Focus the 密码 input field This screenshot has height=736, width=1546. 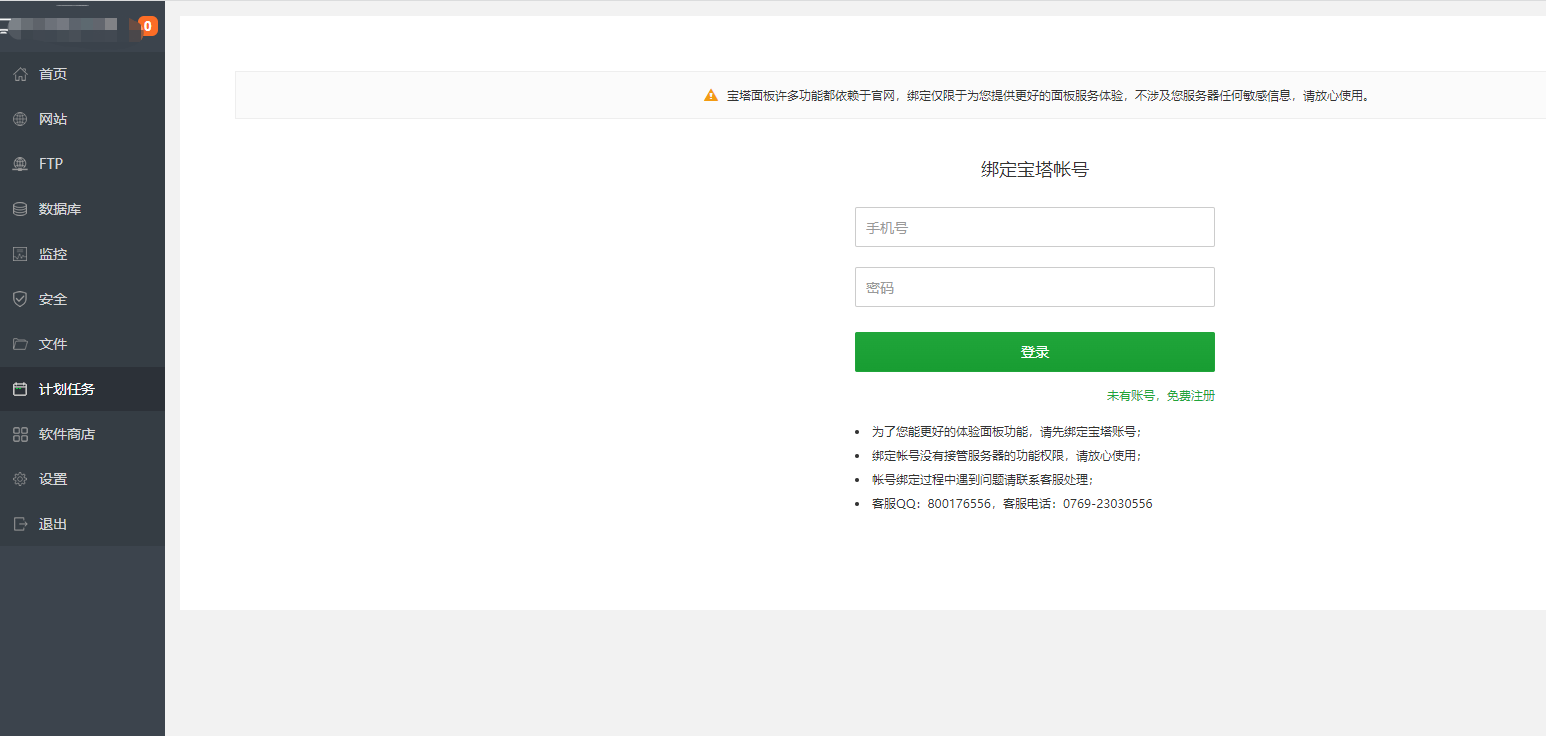[x=1035, y=287]
